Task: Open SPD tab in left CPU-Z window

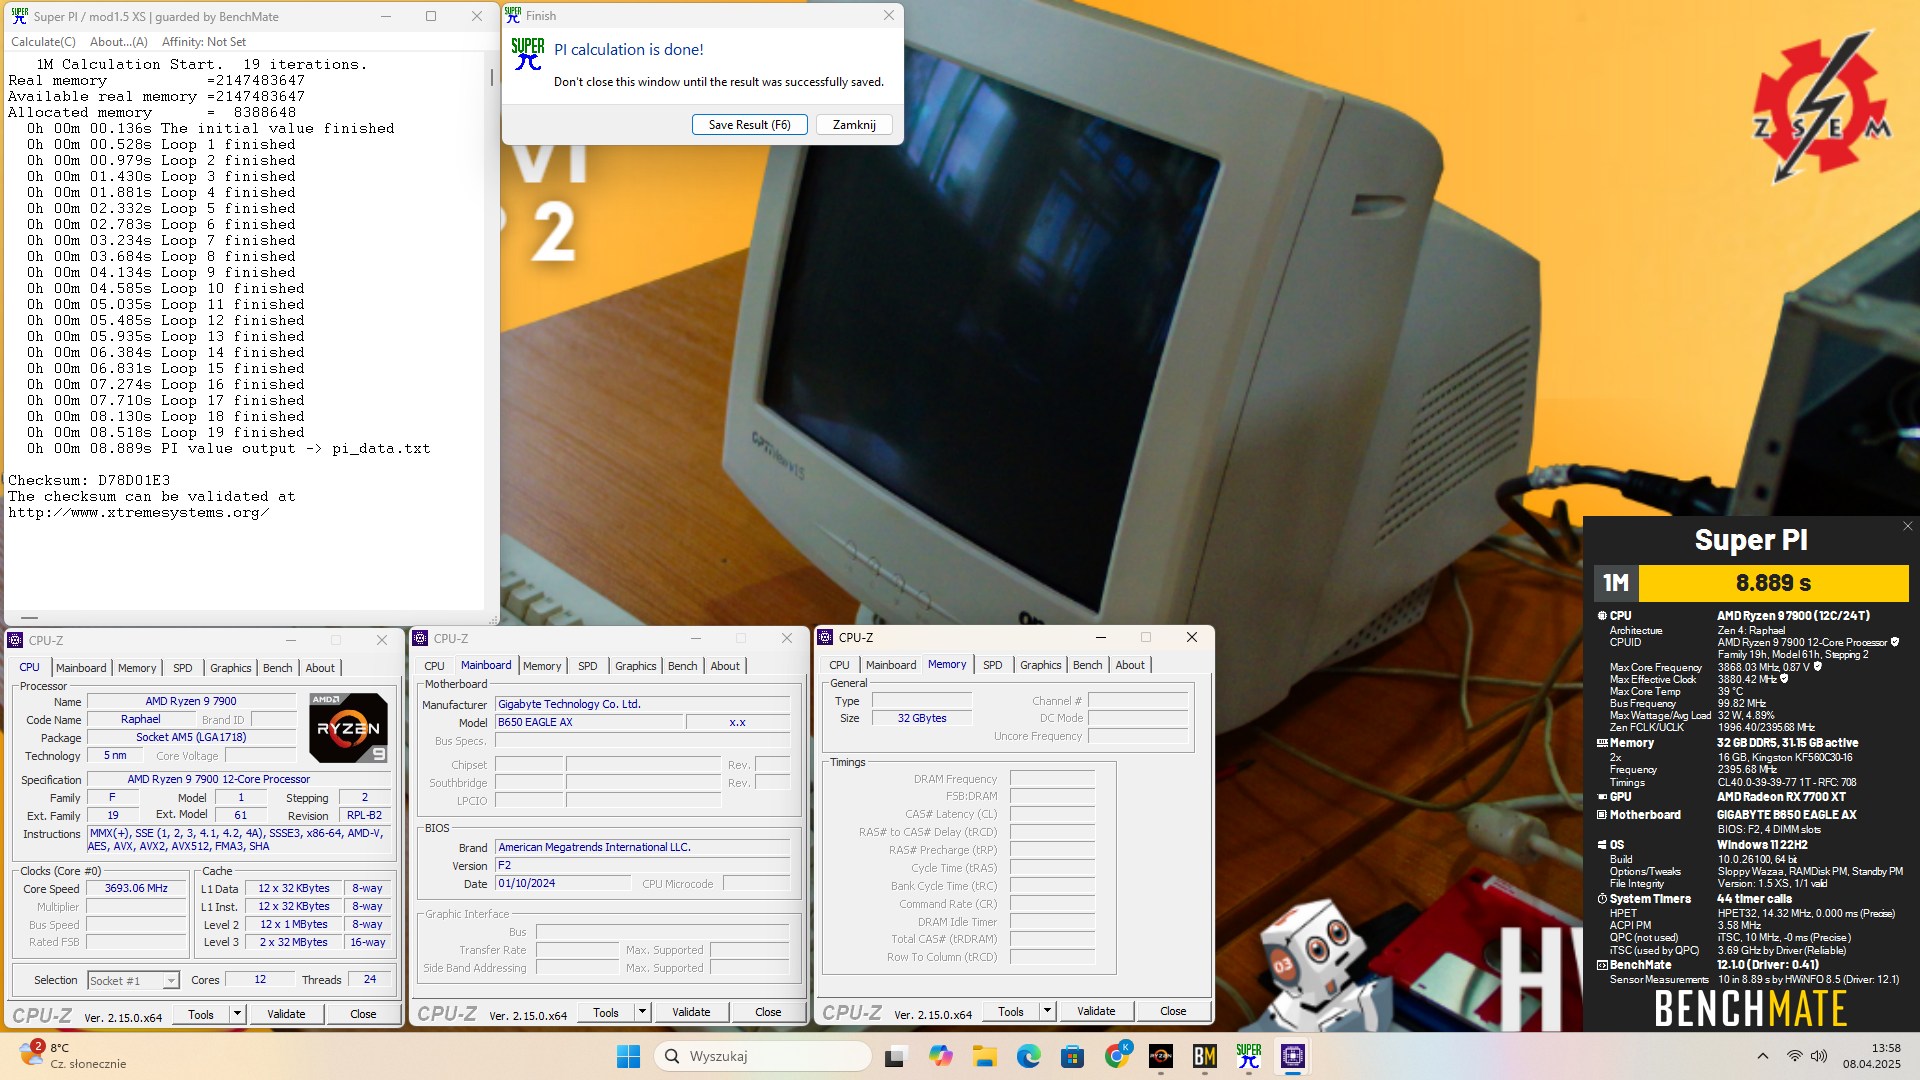Action: point(182,668)
